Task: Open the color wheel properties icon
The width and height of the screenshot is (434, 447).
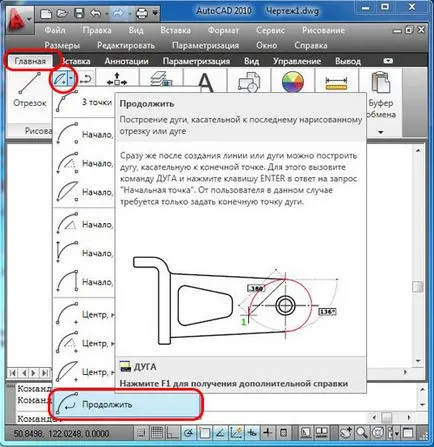Action: (x=293, y=82)
